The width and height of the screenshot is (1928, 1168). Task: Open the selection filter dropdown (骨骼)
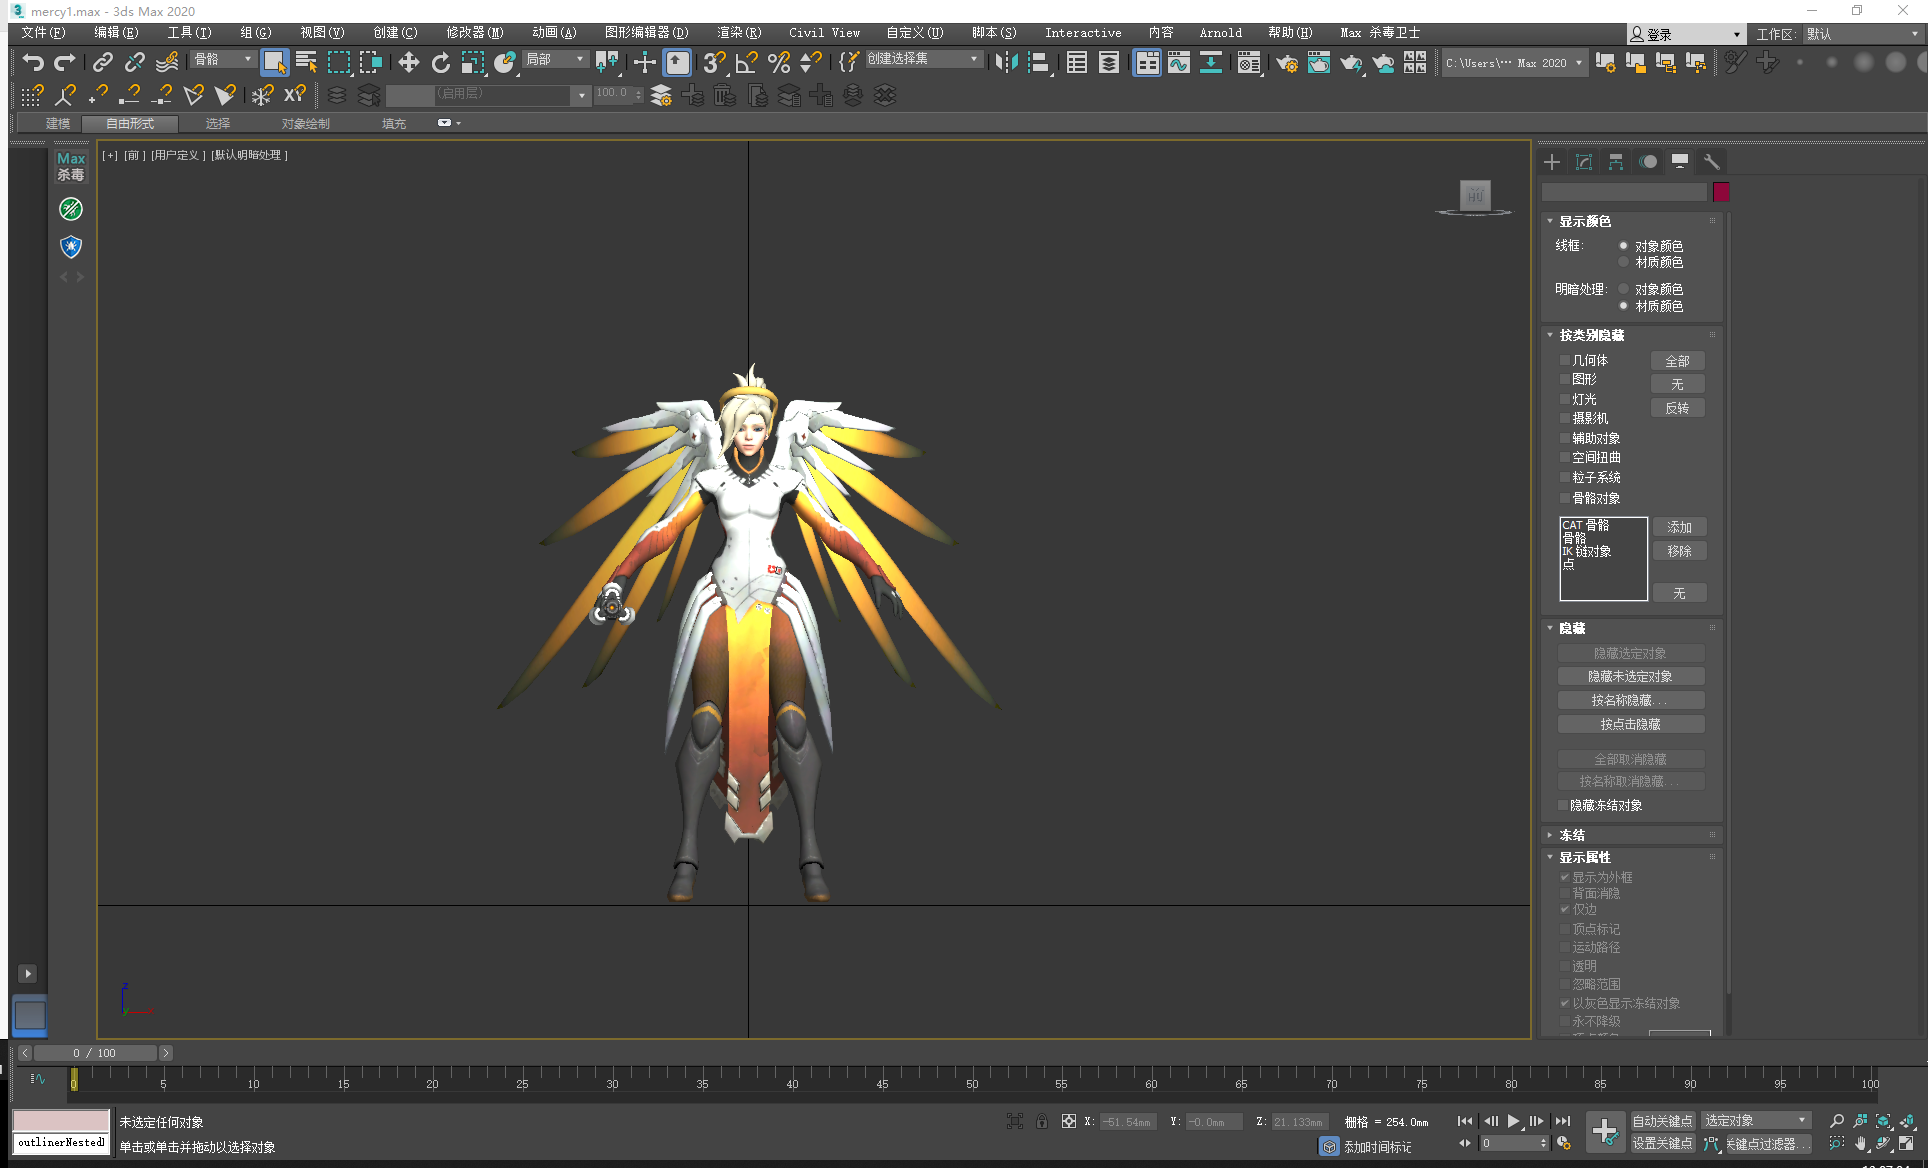click(224, 60)
